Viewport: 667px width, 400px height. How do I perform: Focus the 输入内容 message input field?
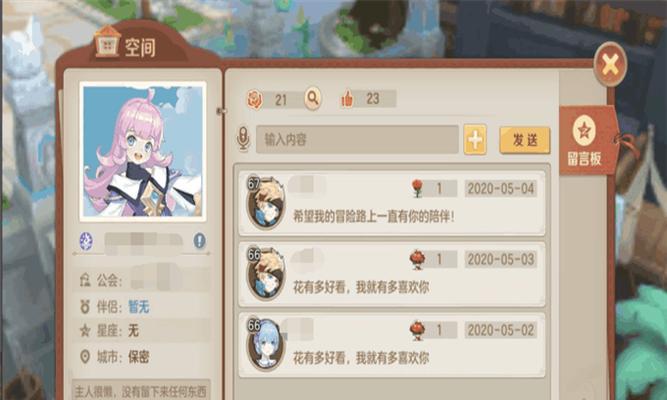[357, 140]
